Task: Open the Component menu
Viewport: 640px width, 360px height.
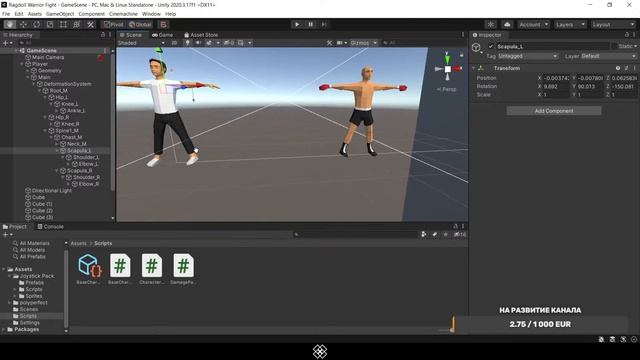Action: pos(91,14)
